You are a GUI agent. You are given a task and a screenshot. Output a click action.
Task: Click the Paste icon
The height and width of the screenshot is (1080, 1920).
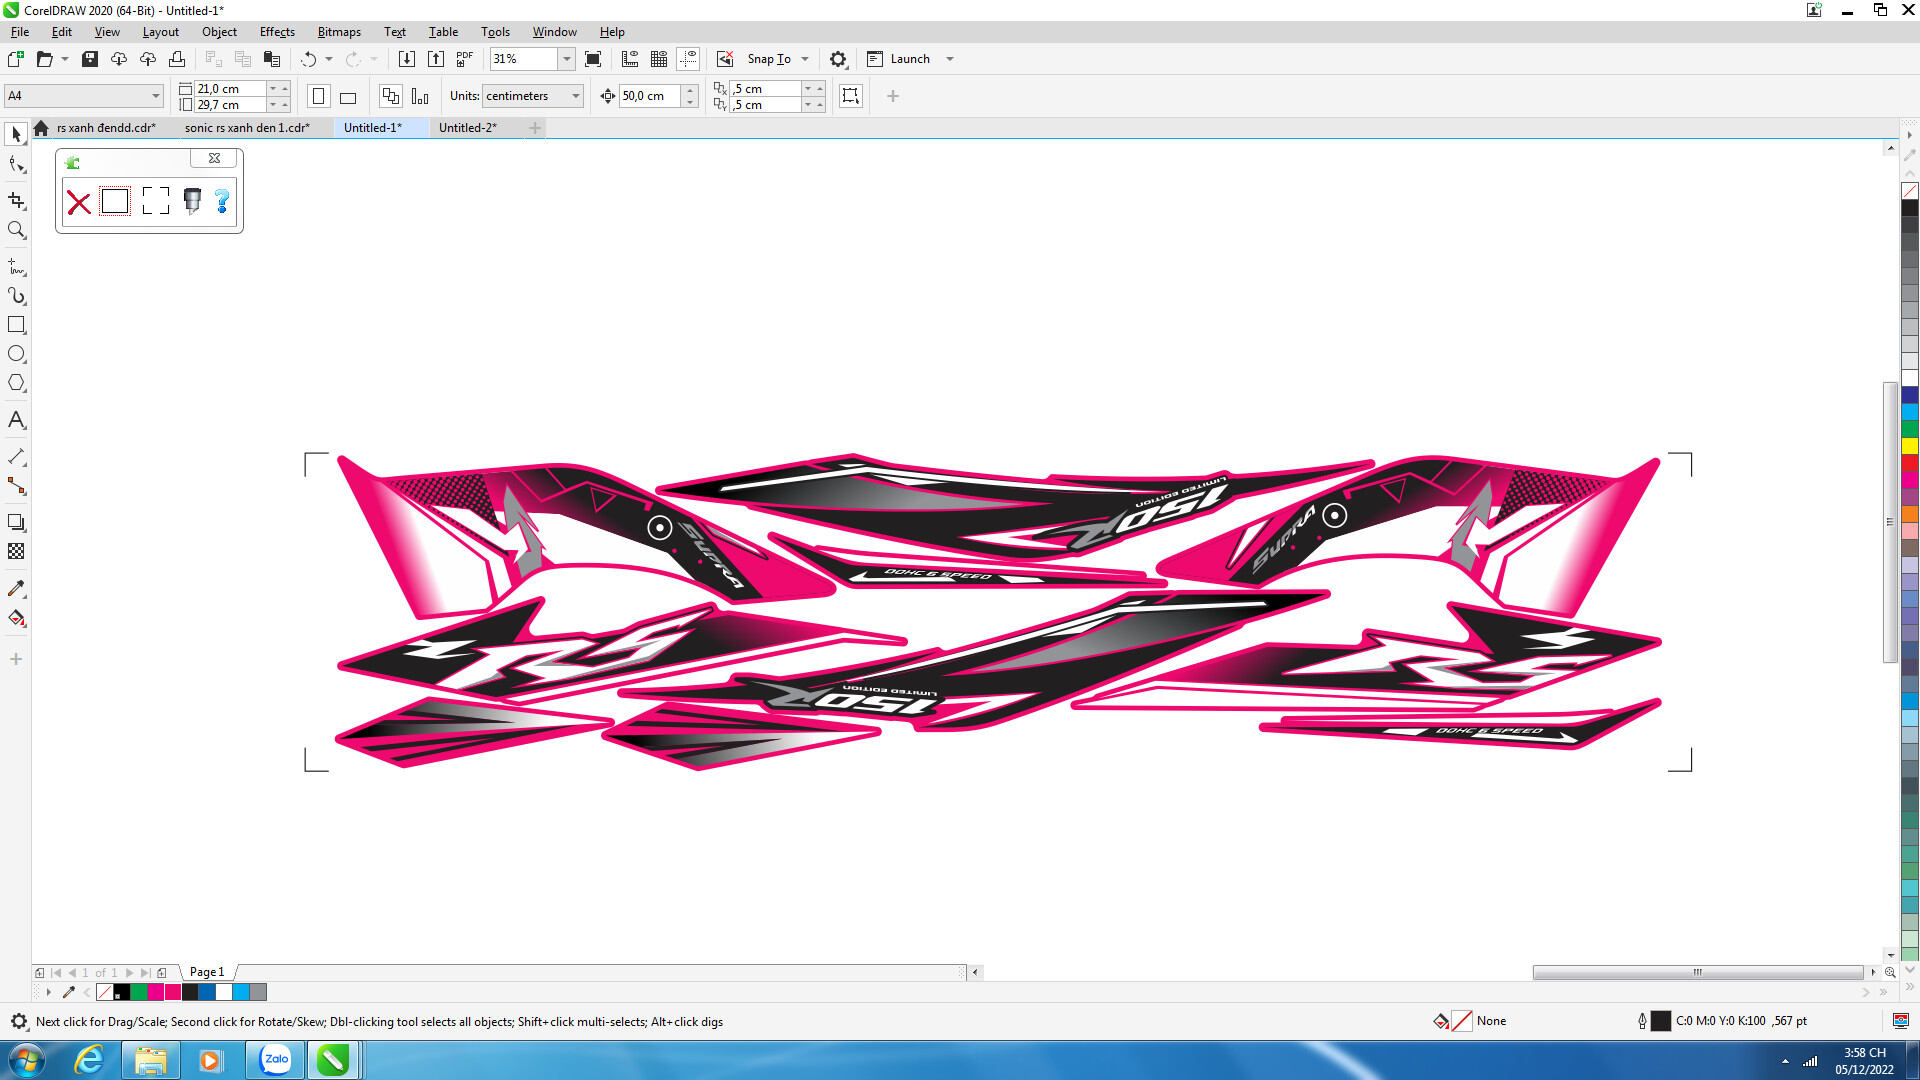[x=271, y=59]
